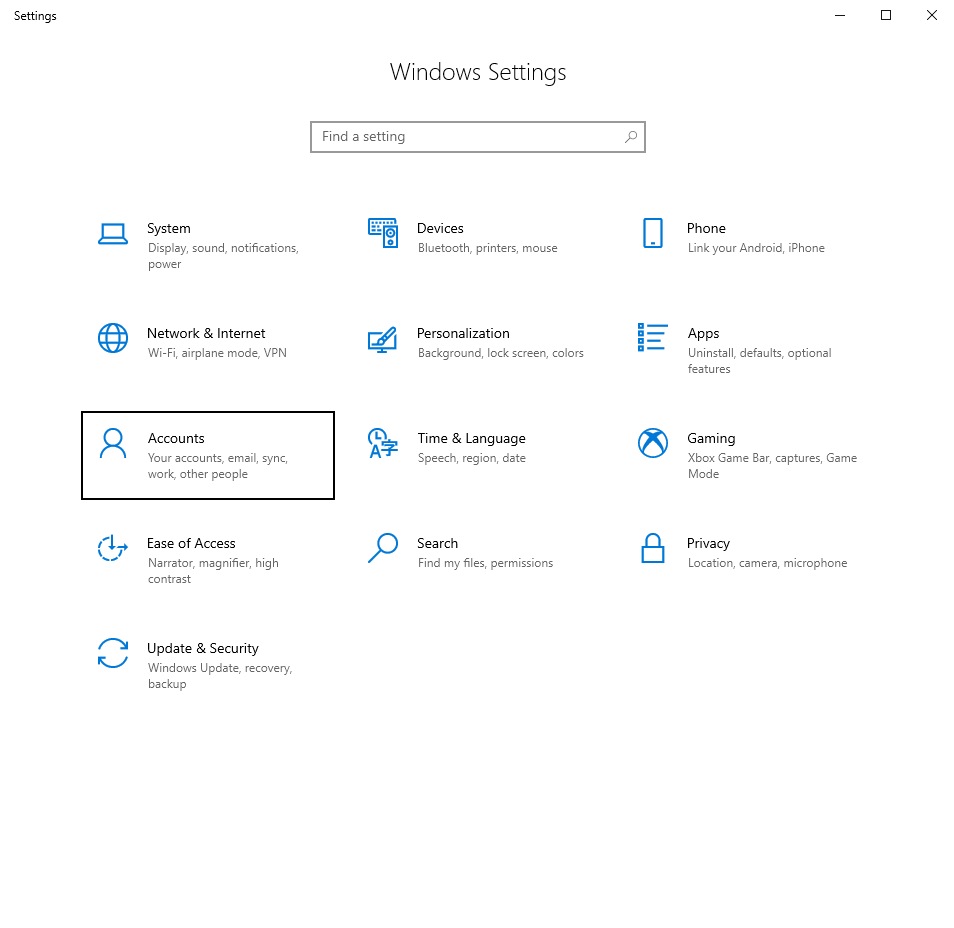
Task: Click 'Narrator, magnifier, high contrast' text
Action: (213, 571)
